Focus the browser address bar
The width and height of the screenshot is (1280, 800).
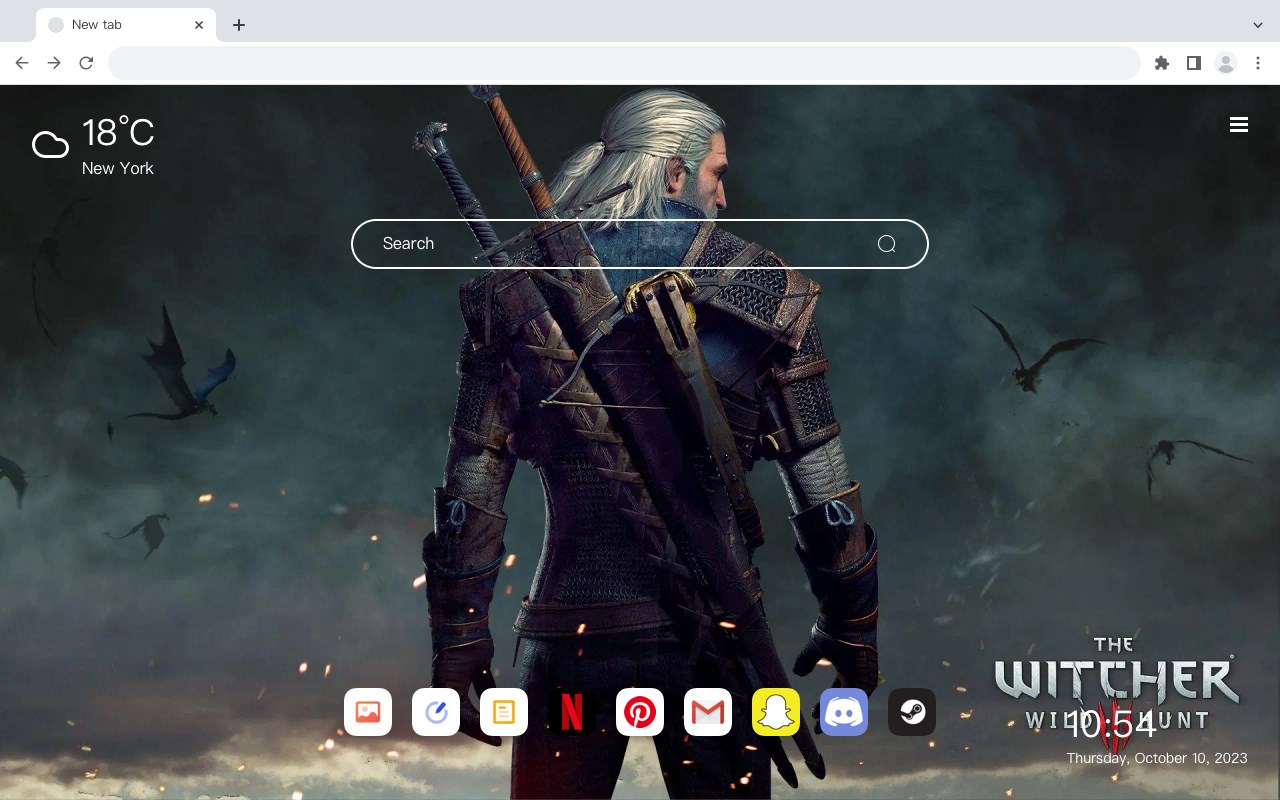(x=624, y=63)
